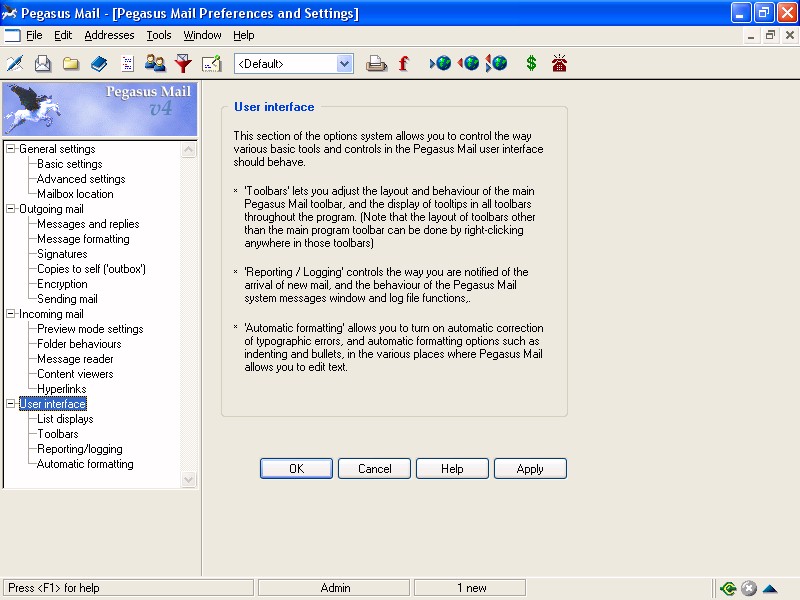Click the settings tree scroll-up arrow
This screenshot has width=800, height=600.
click(188, 149)
